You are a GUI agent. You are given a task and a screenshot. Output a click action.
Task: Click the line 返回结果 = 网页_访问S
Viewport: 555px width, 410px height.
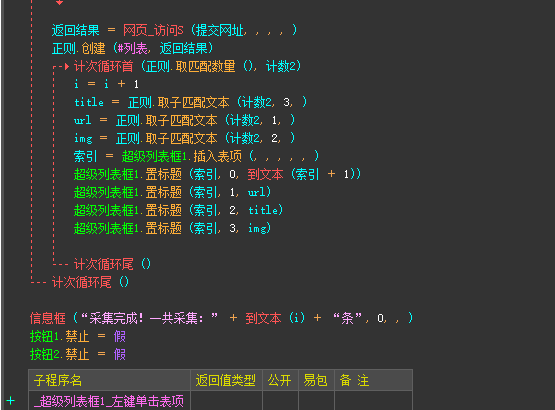click(174, 30)
